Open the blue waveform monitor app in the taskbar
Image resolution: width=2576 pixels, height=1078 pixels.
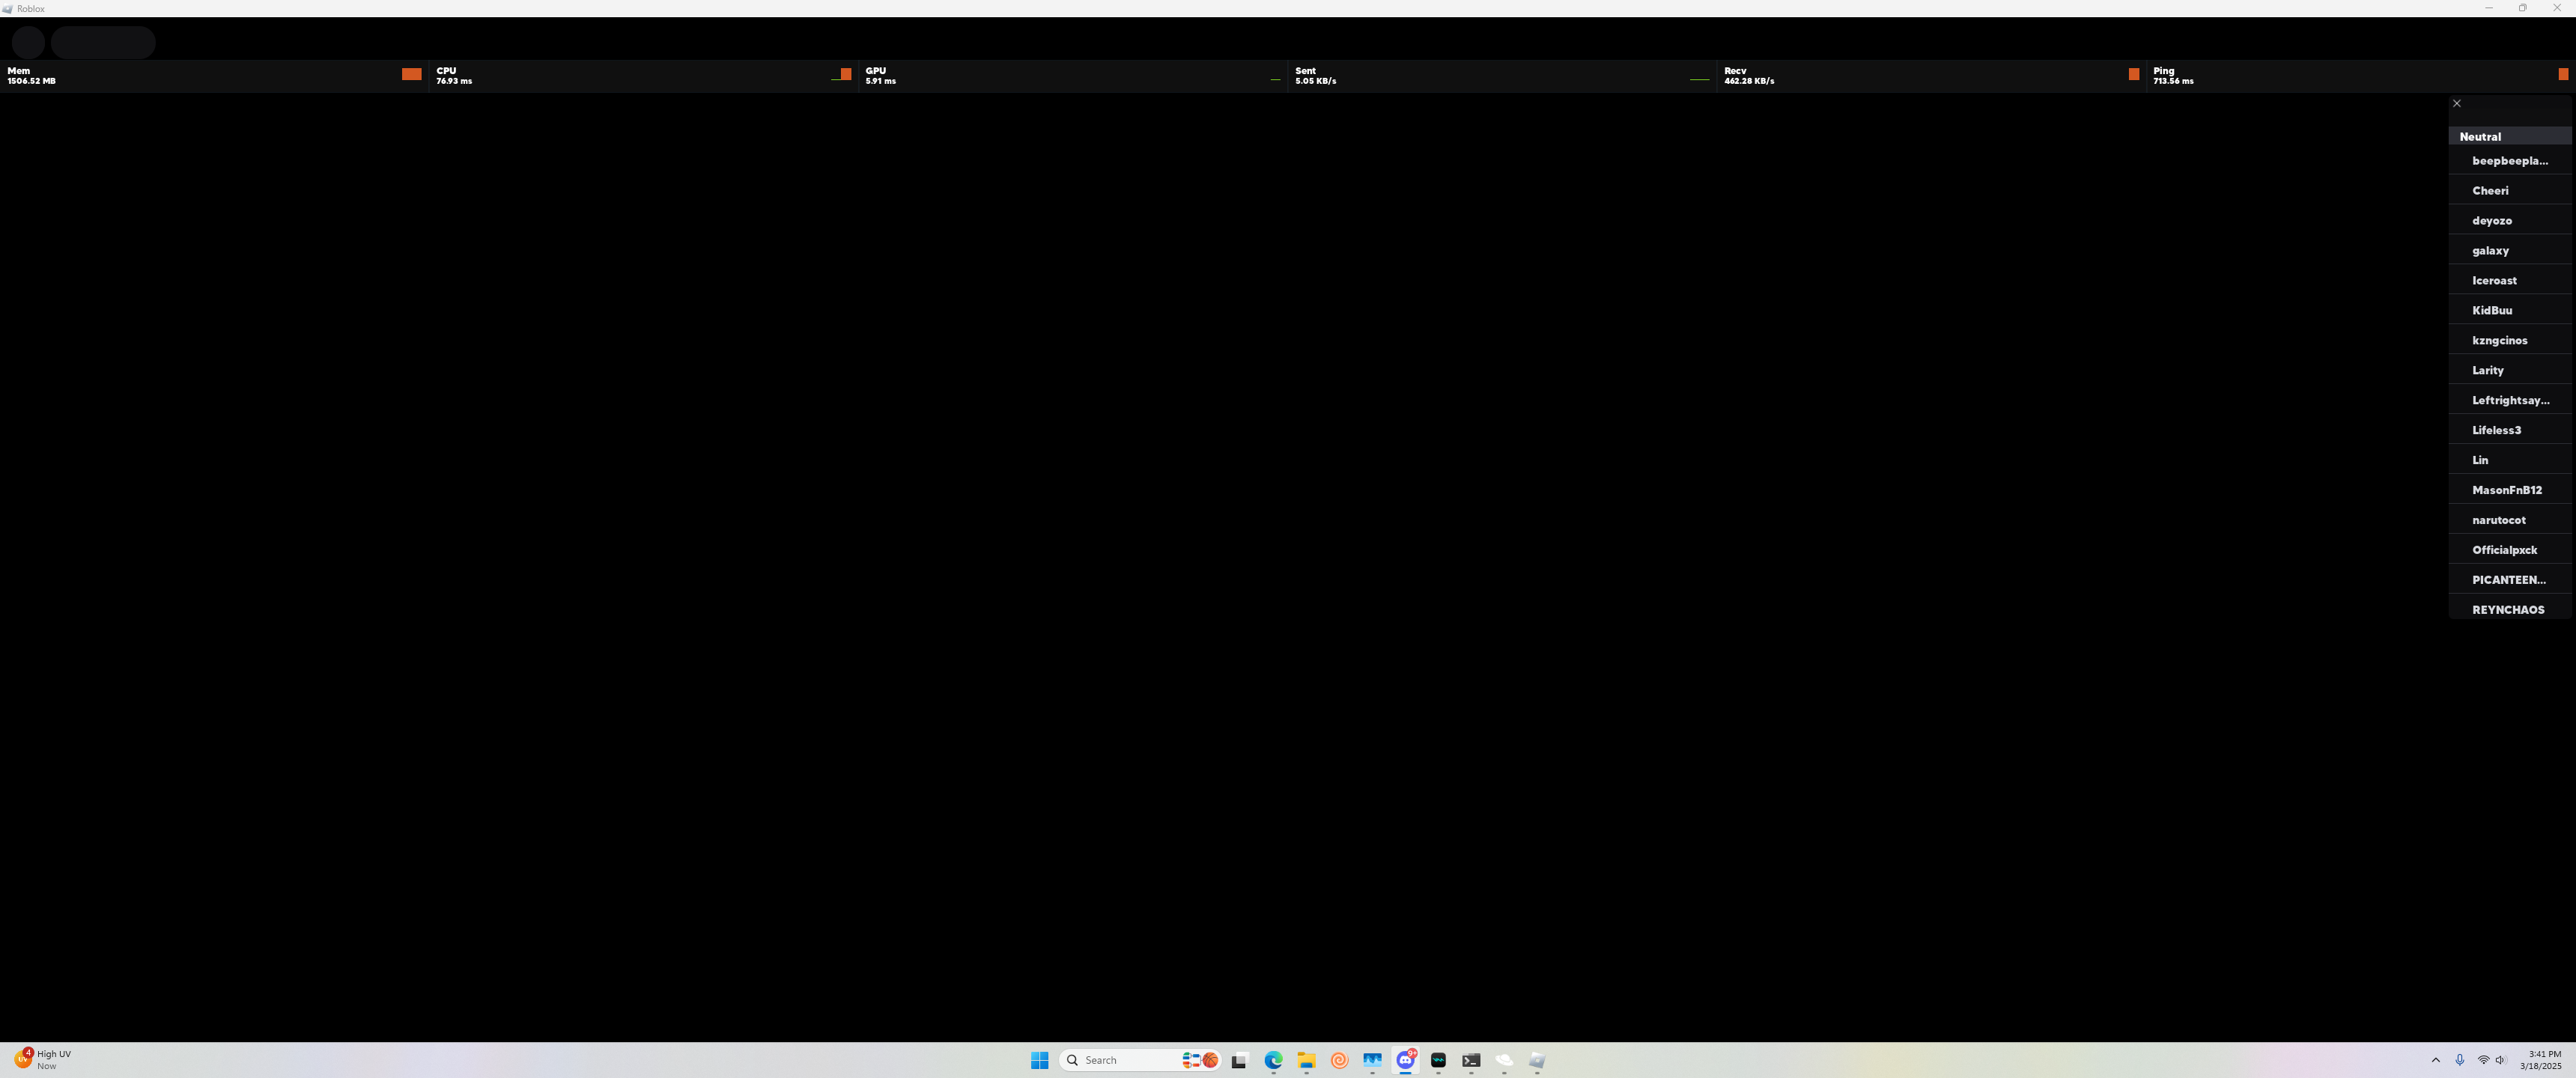coord(1372,1060)
